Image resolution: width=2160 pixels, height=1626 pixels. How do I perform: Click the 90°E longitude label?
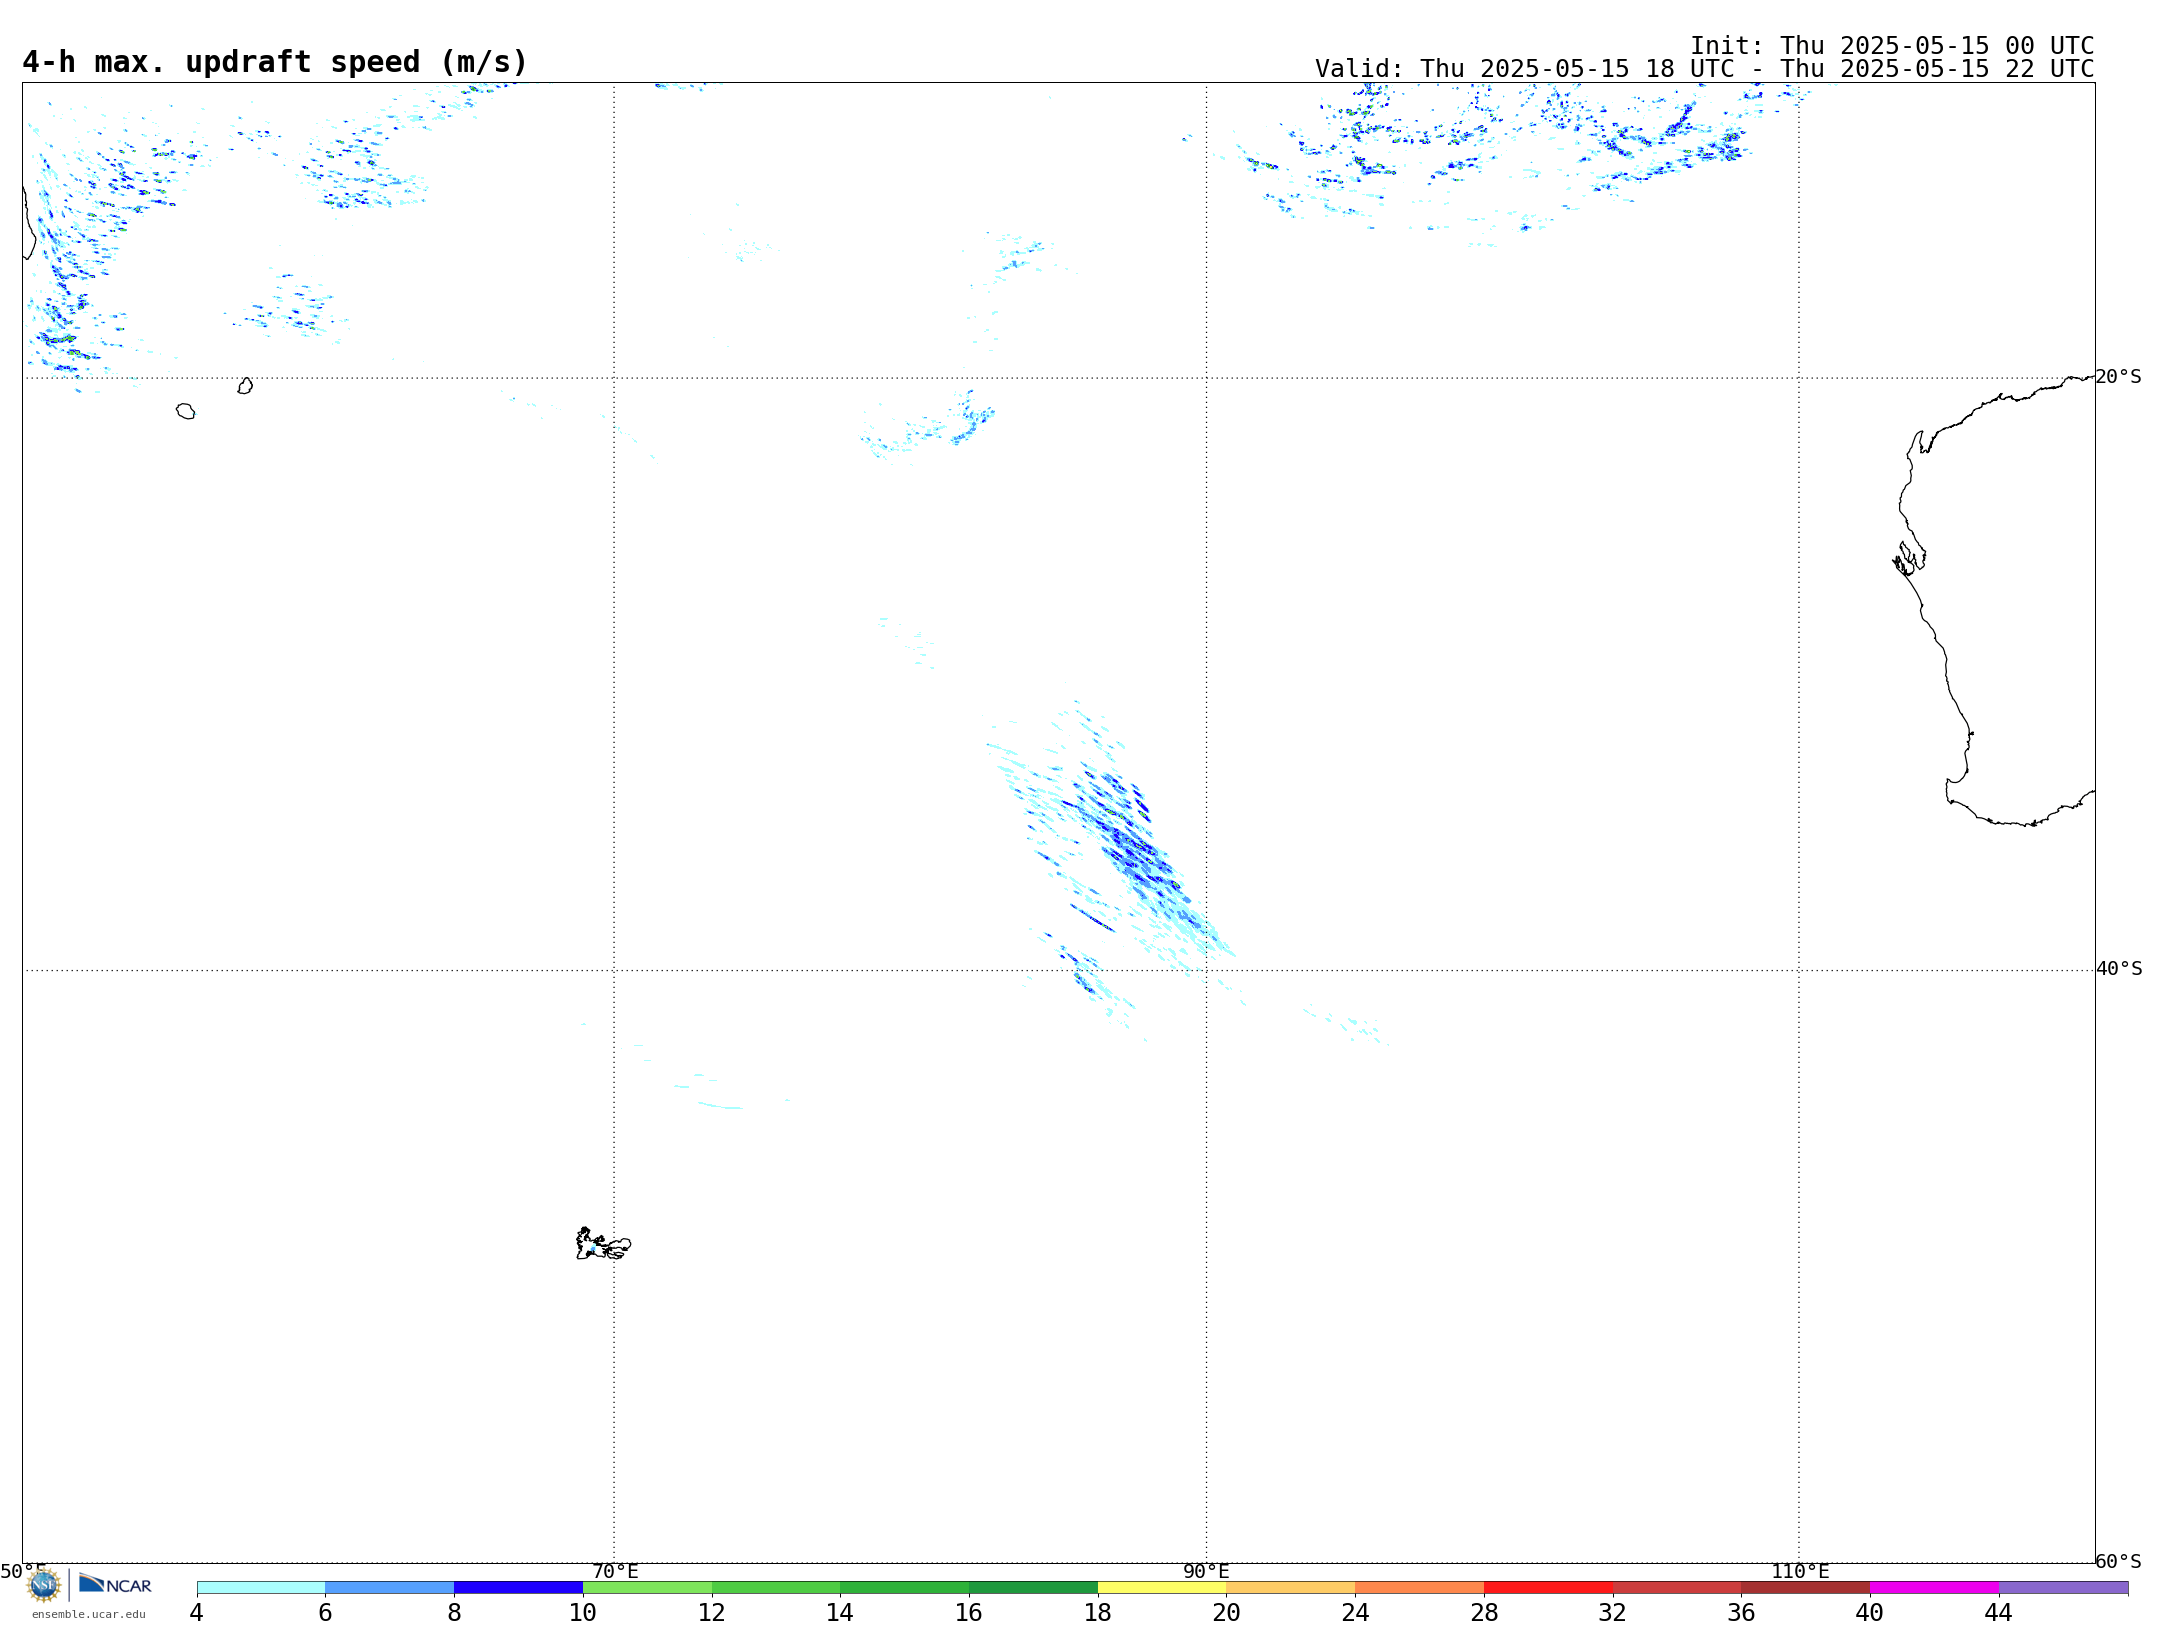(1206, 1572)
